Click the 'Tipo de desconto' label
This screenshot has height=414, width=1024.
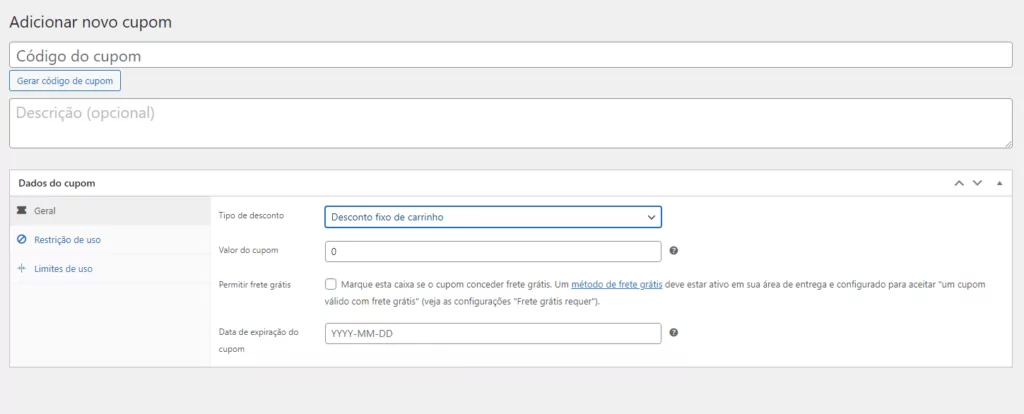tap(251, 215)
